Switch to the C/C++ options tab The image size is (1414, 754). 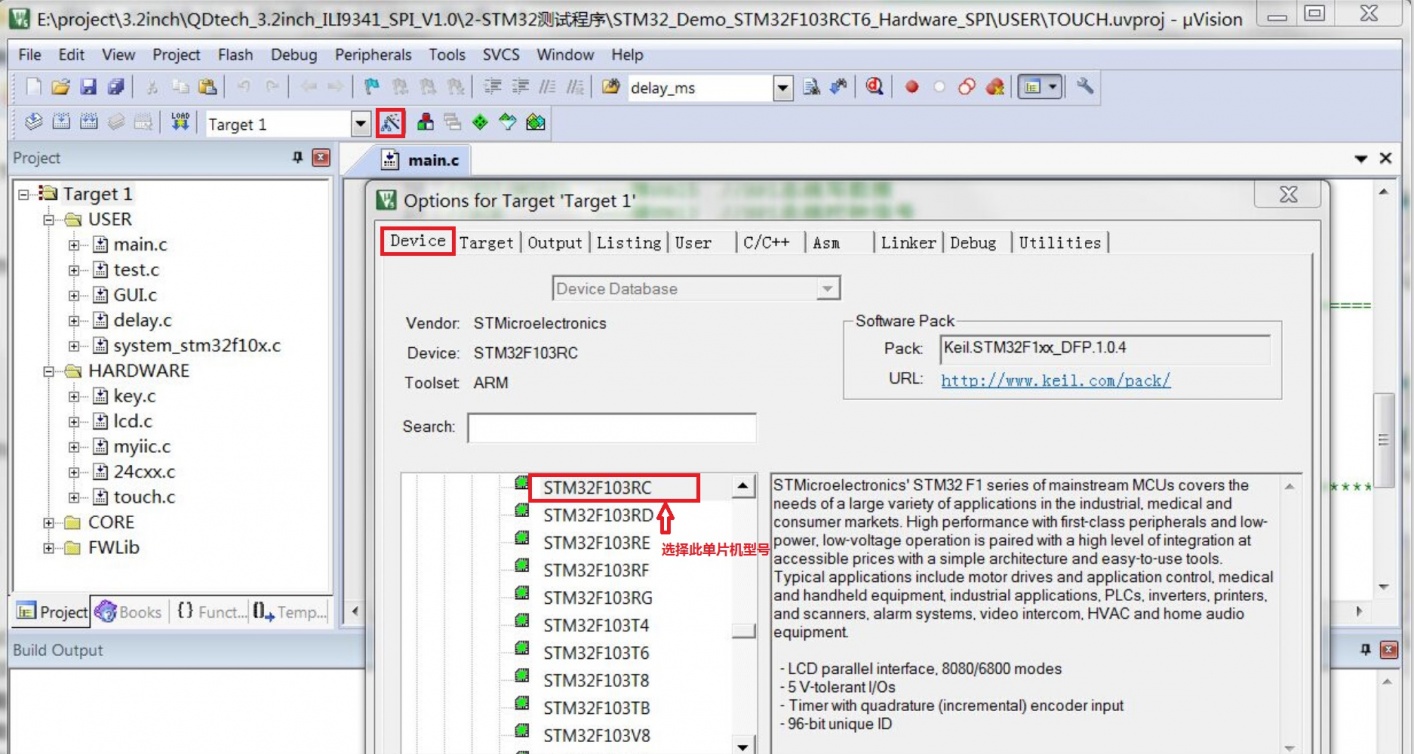(x=766, y=242)
